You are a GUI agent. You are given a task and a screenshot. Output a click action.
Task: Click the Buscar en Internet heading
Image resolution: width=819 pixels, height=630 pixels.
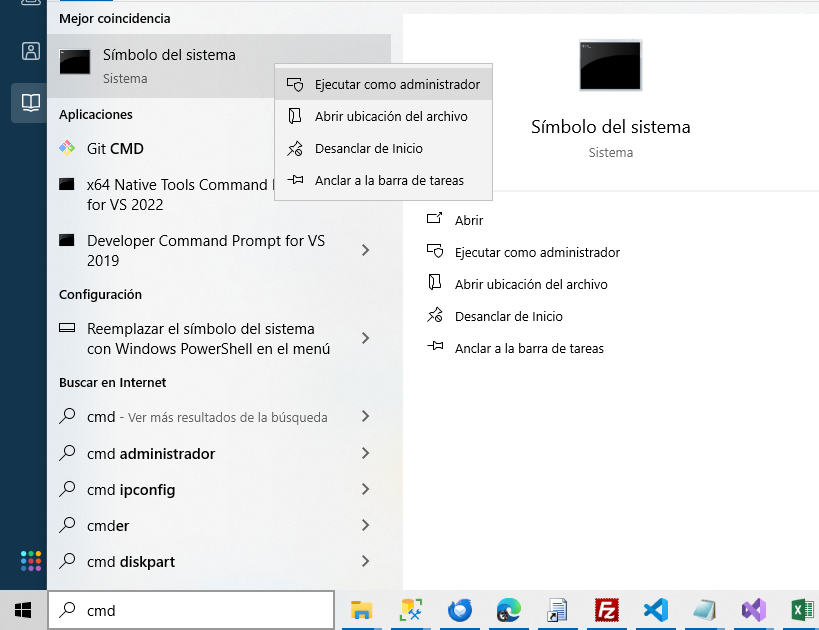(x=112, y=382)
